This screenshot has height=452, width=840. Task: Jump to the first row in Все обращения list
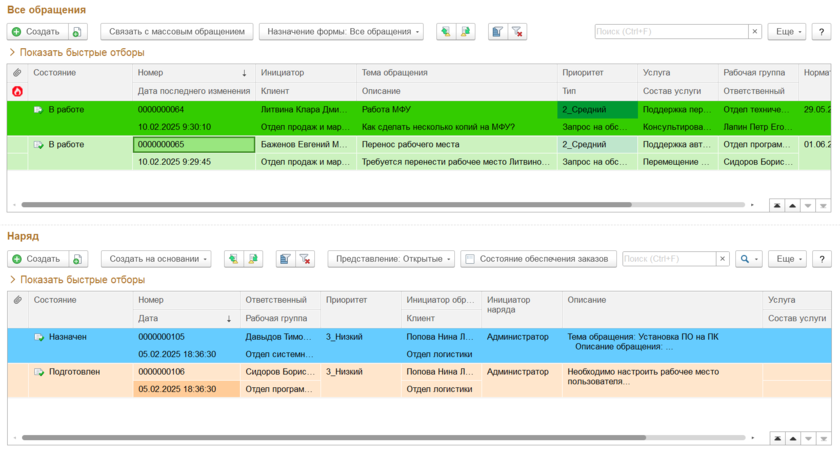click(x=777, y=205)
